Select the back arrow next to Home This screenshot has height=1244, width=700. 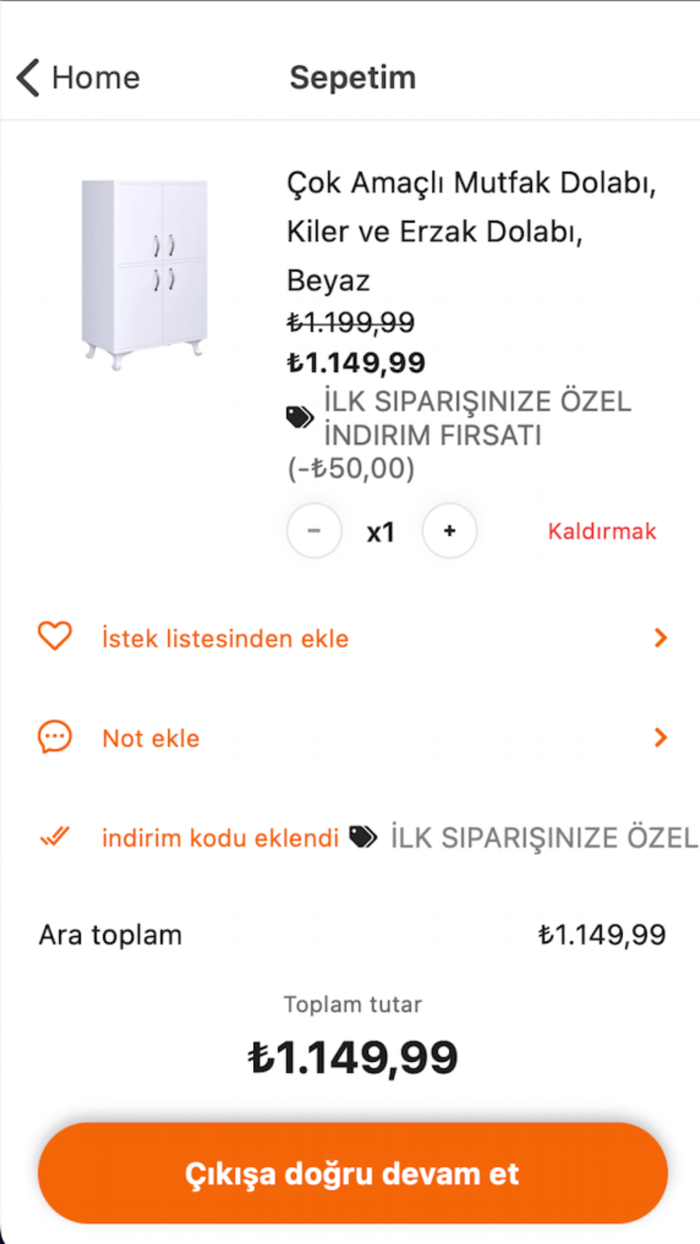point(26,77)
